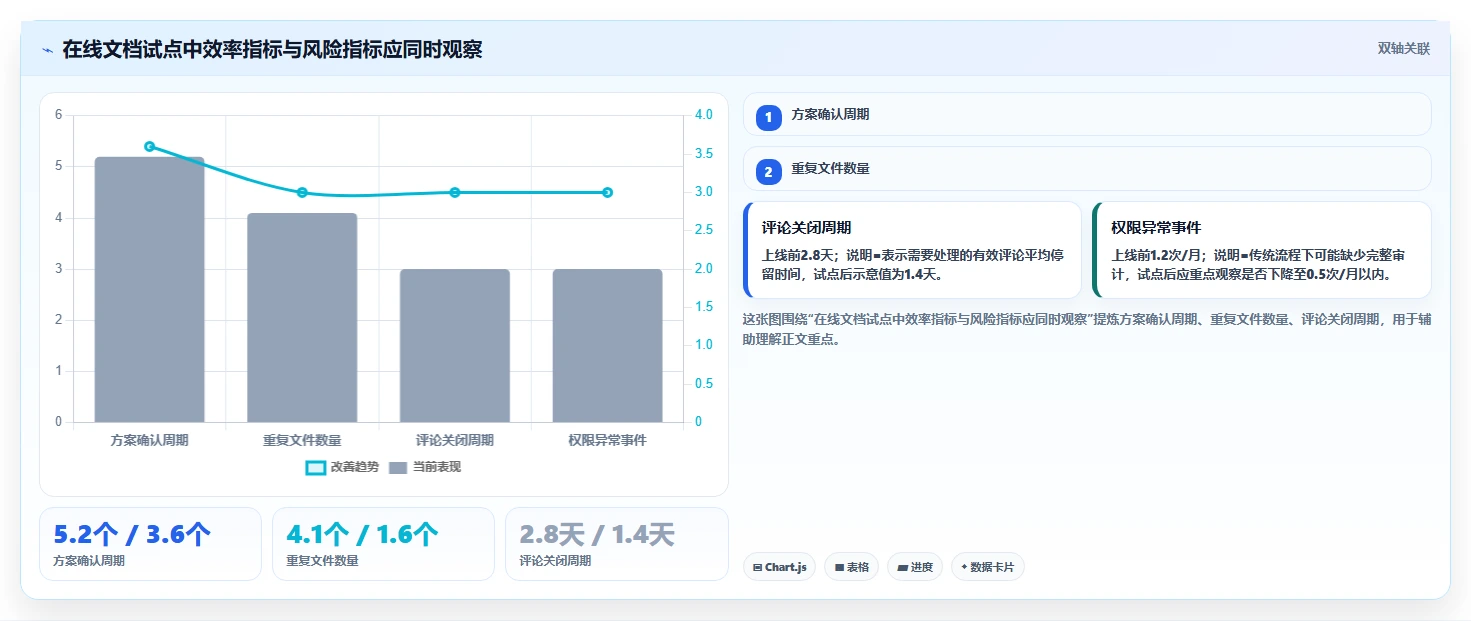Select the 进度 tag
The height and width of the screenshot is (621, 1471).
pyautogui.click(x=915, y=567)
